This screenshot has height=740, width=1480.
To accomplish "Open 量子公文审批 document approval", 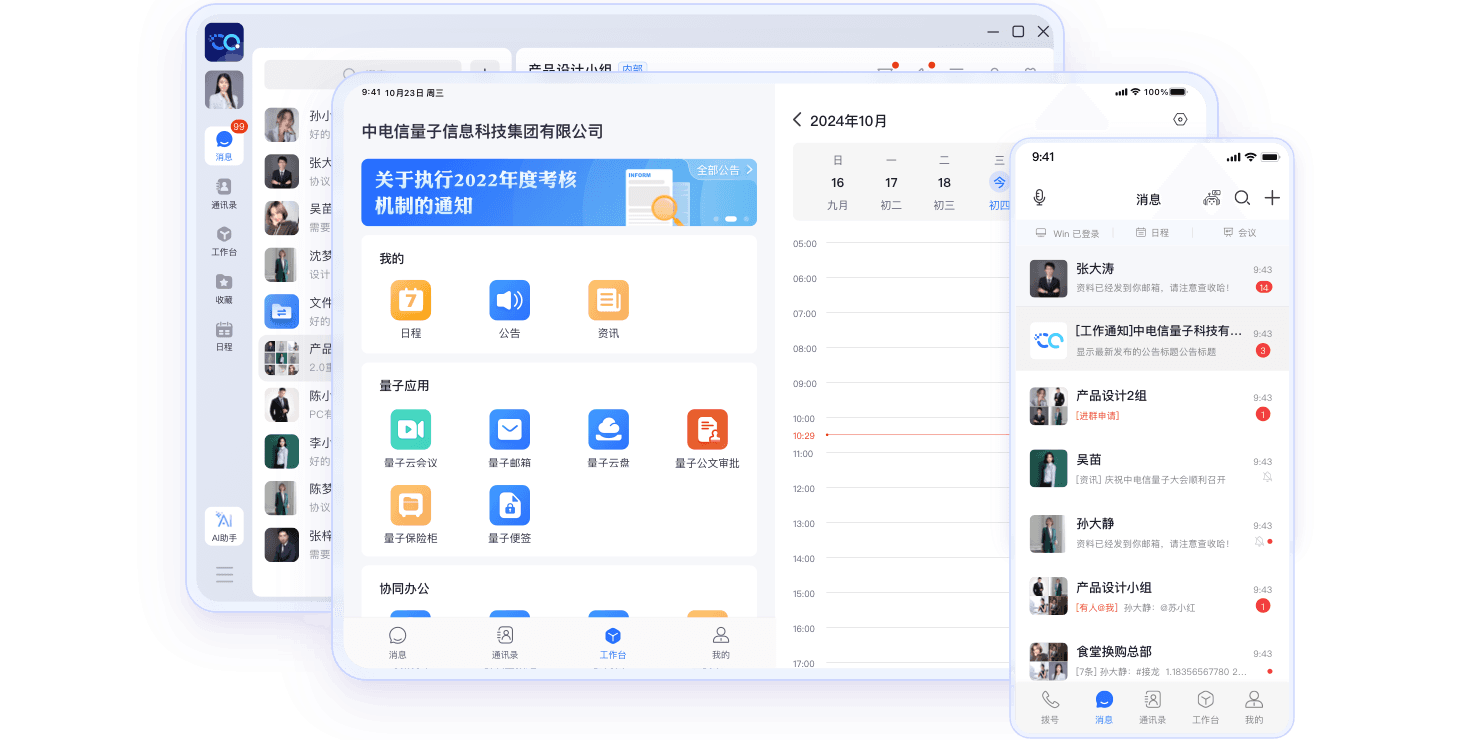I will click(x=707, y=430).
